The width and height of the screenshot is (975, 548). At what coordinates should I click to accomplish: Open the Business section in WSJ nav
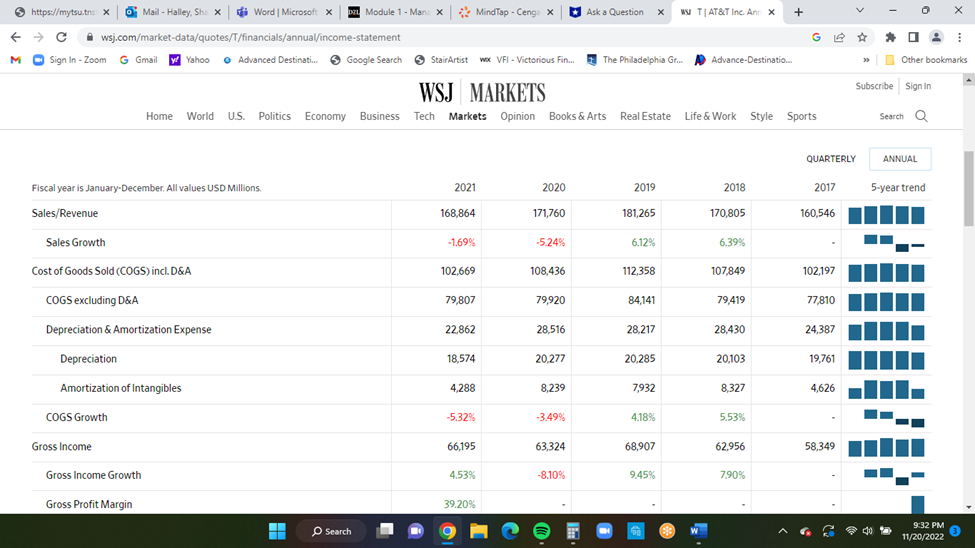(379, 116)
